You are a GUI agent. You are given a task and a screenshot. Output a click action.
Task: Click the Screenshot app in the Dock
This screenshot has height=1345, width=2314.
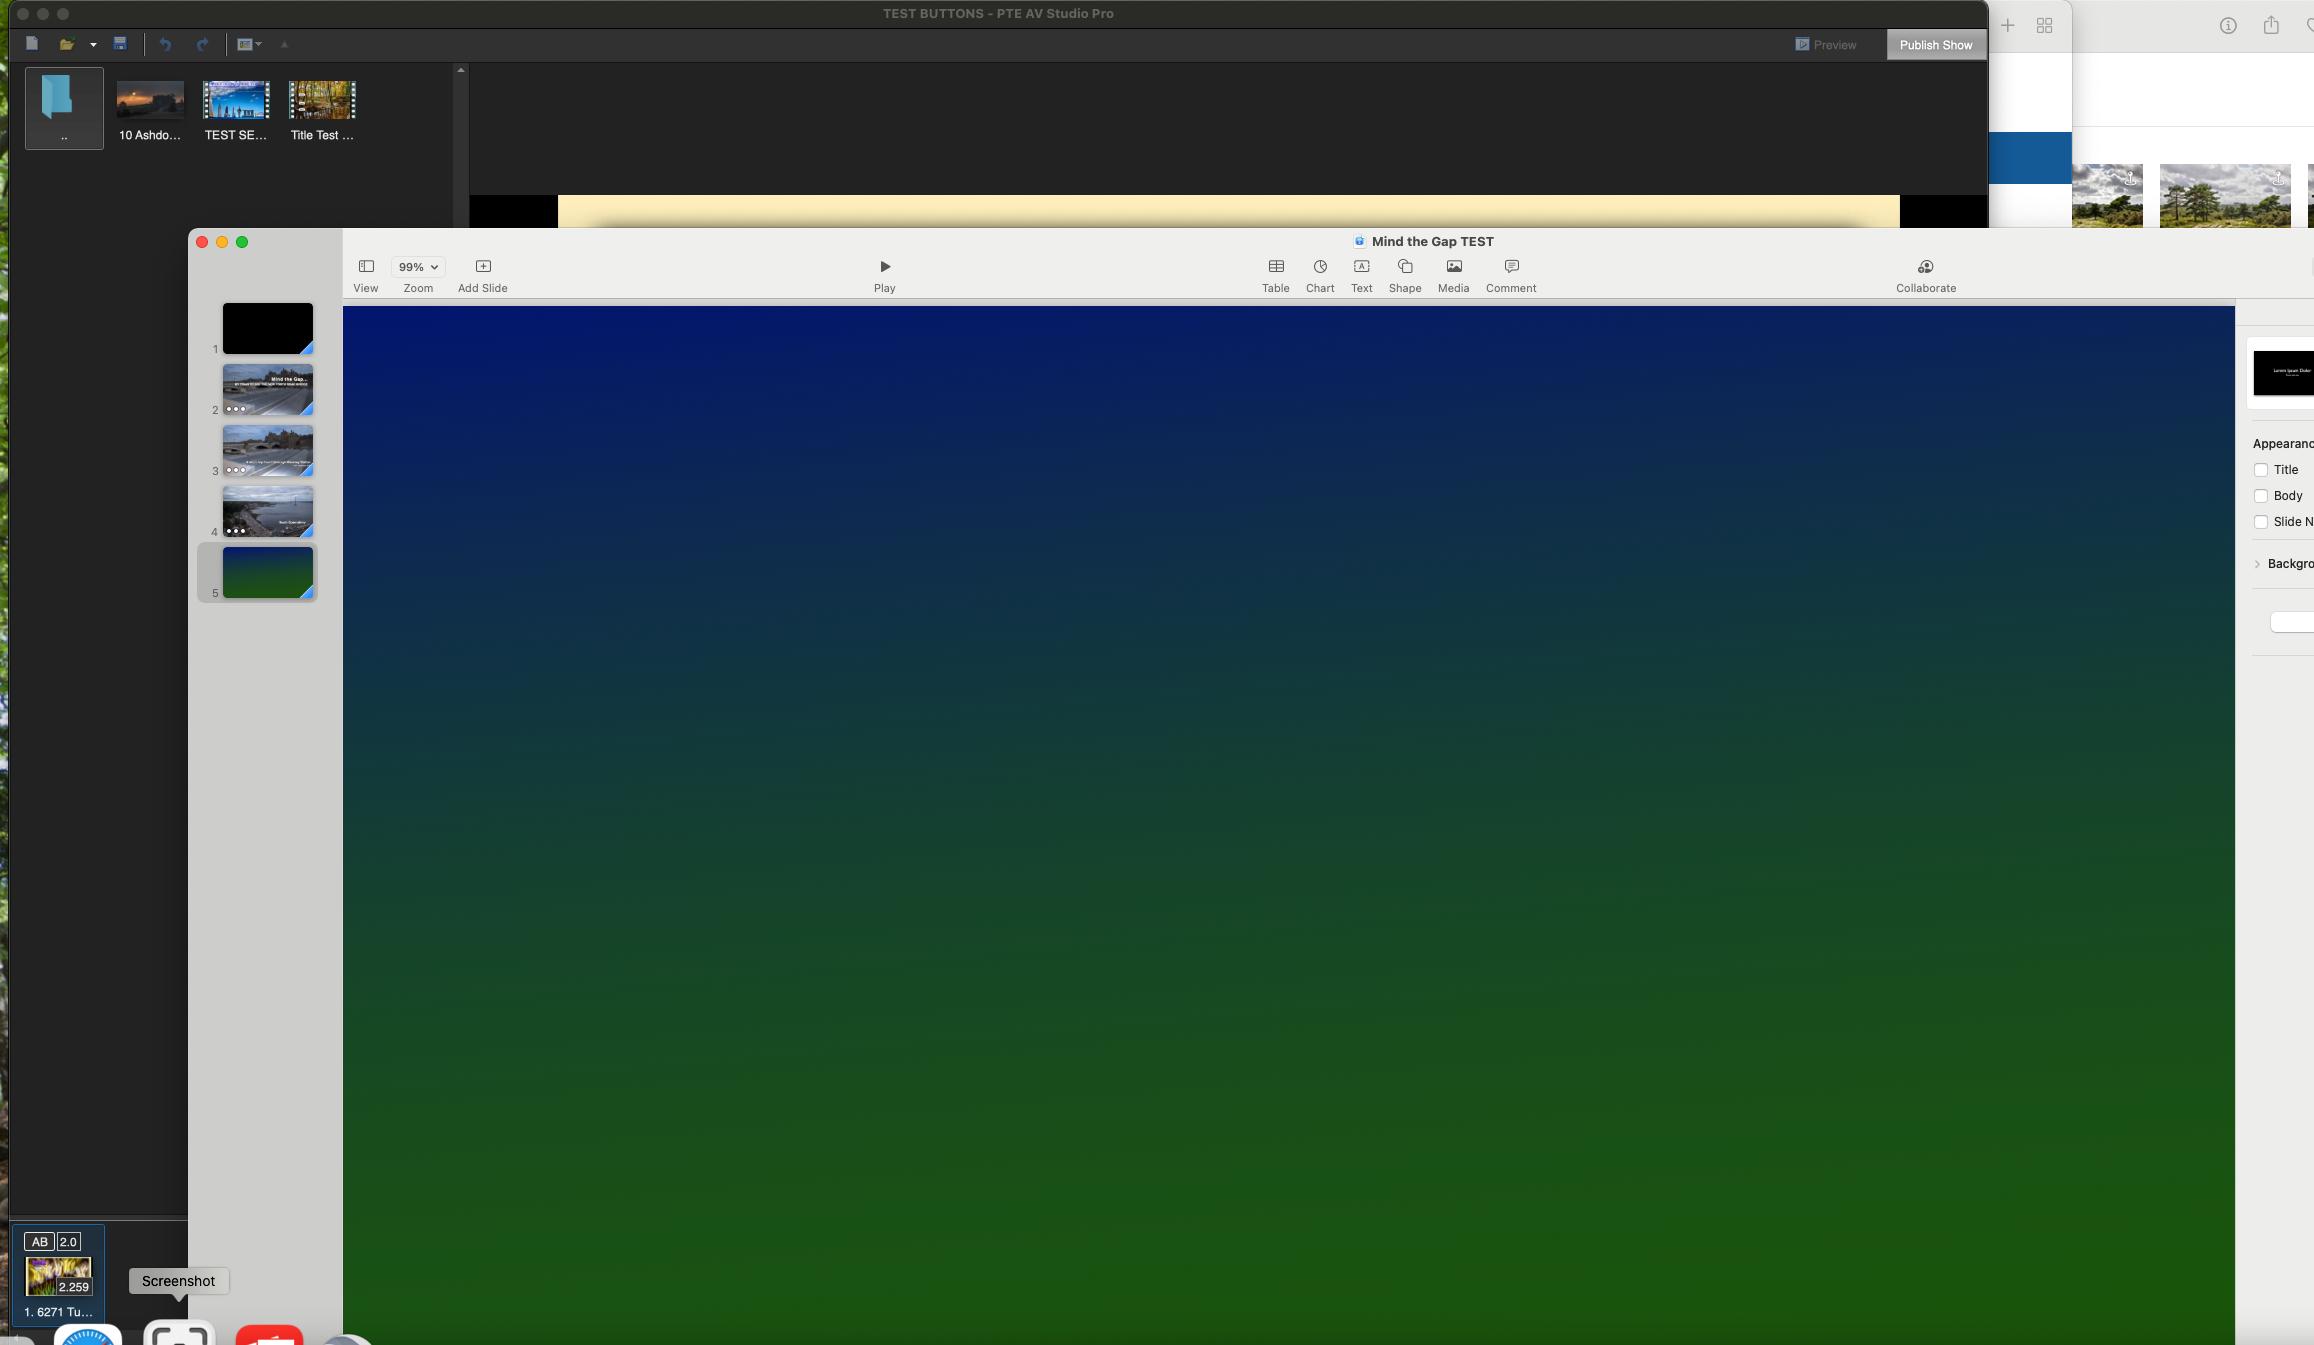point(179,1334)
